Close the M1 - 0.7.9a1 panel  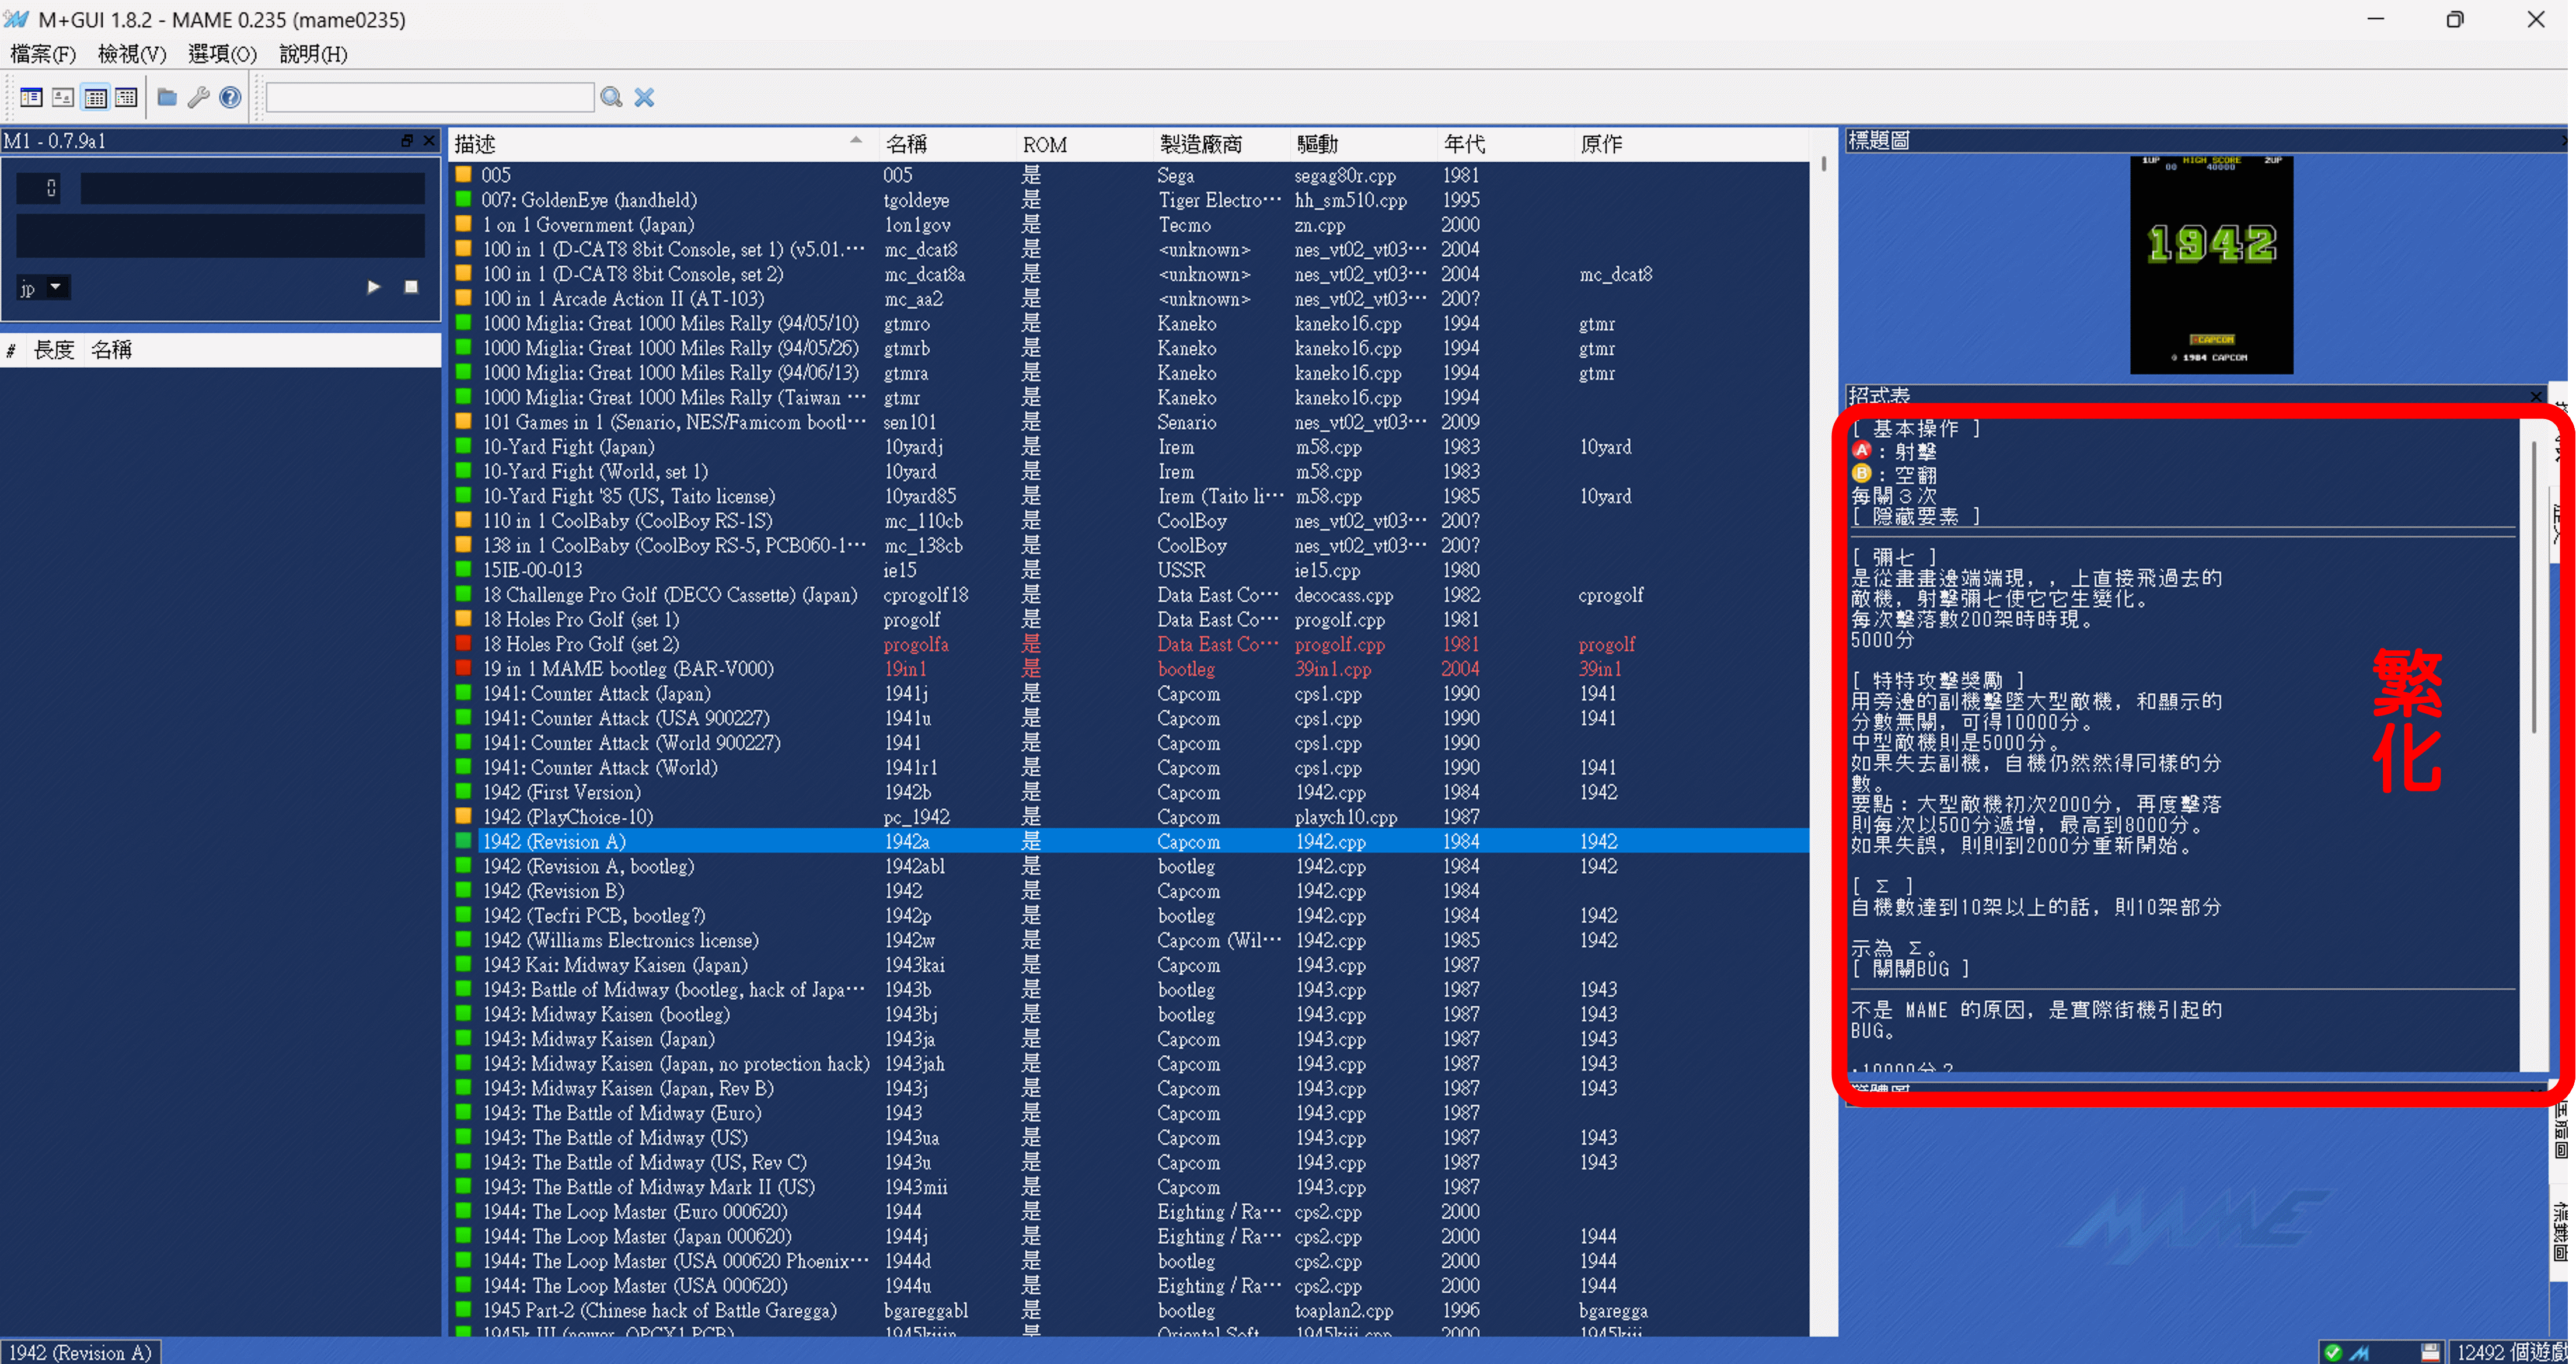coord(429,141)
